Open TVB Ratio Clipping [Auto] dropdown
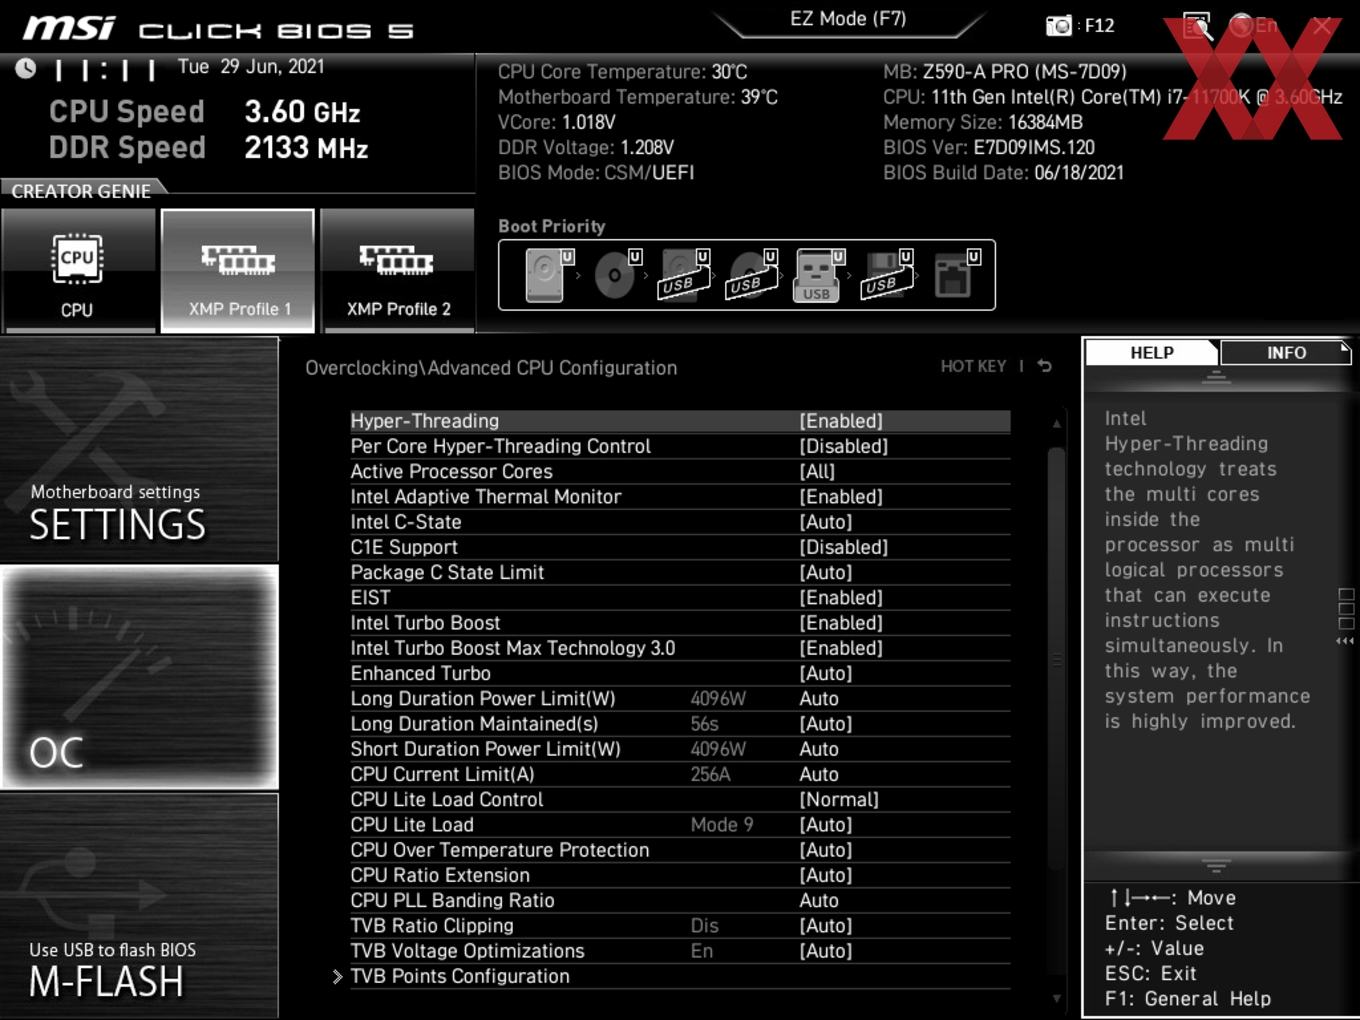 (x=826, y=925)
